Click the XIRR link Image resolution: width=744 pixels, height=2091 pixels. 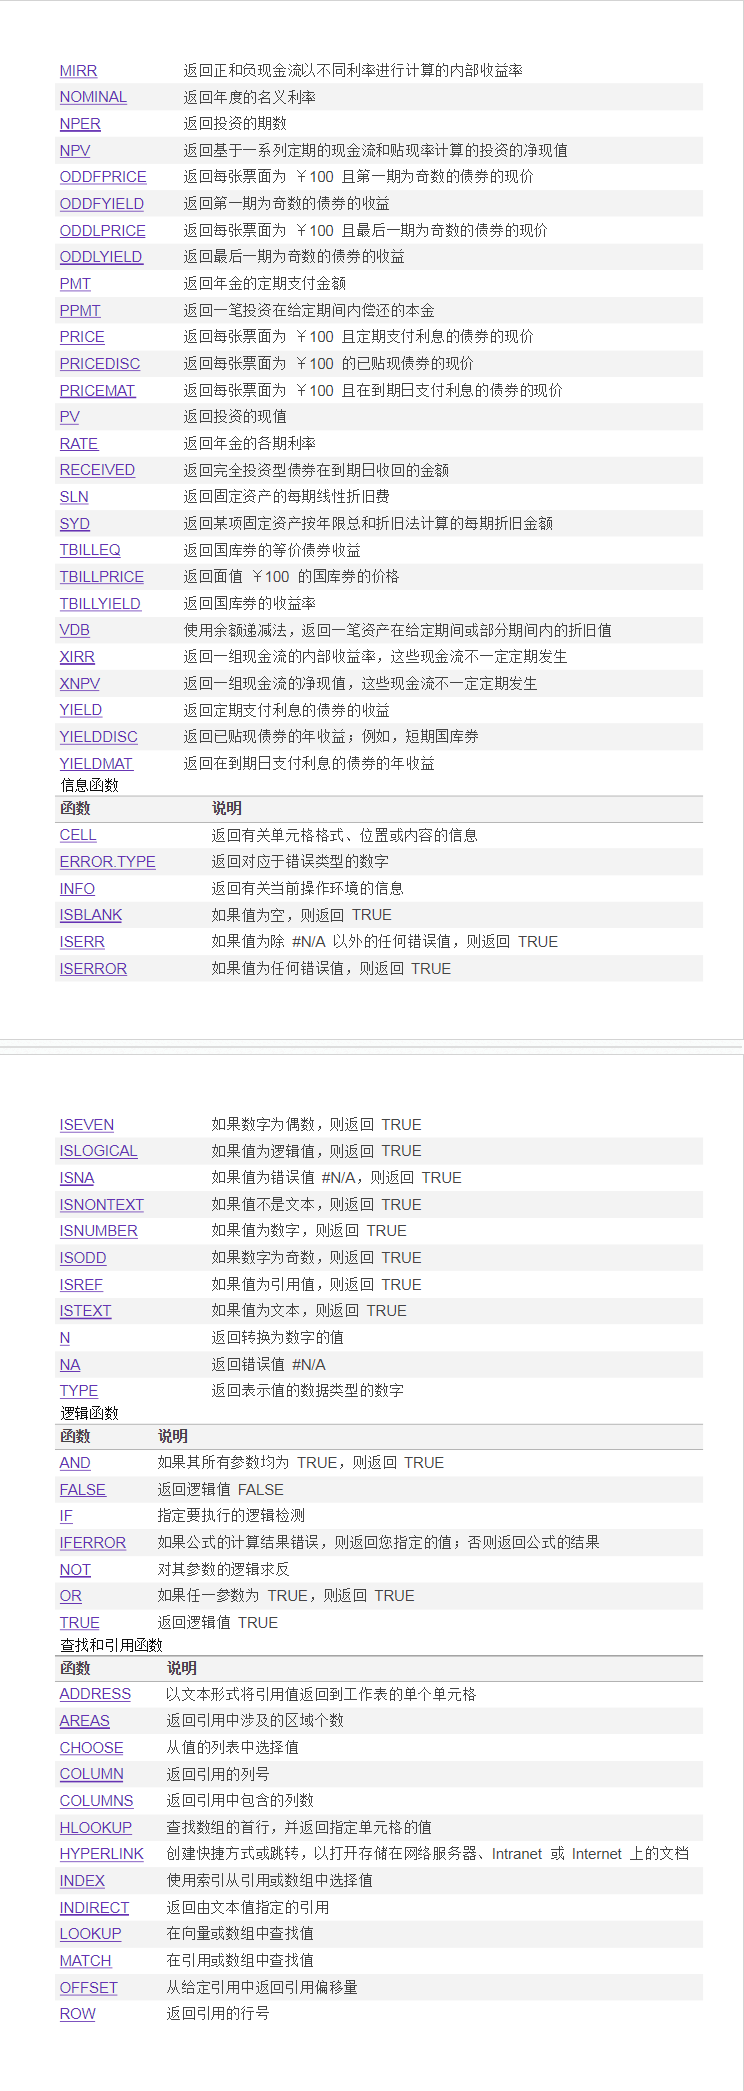[x=77, y=657]
